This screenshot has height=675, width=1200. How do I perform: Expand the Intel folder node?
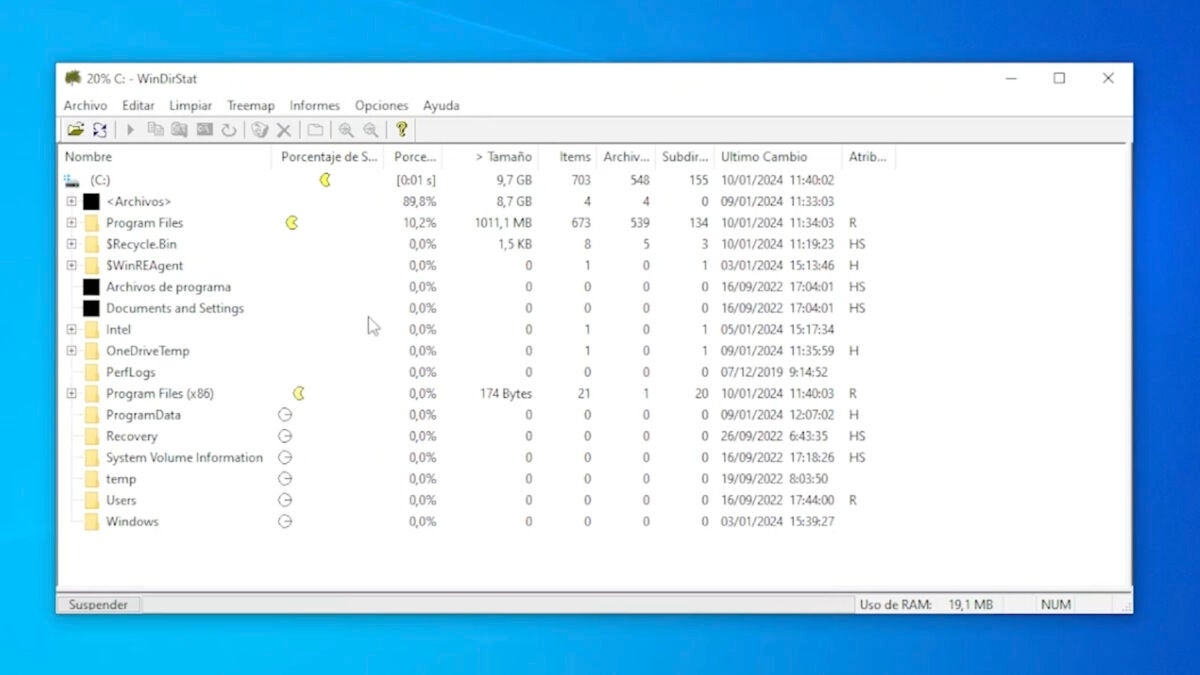point(71,329)
